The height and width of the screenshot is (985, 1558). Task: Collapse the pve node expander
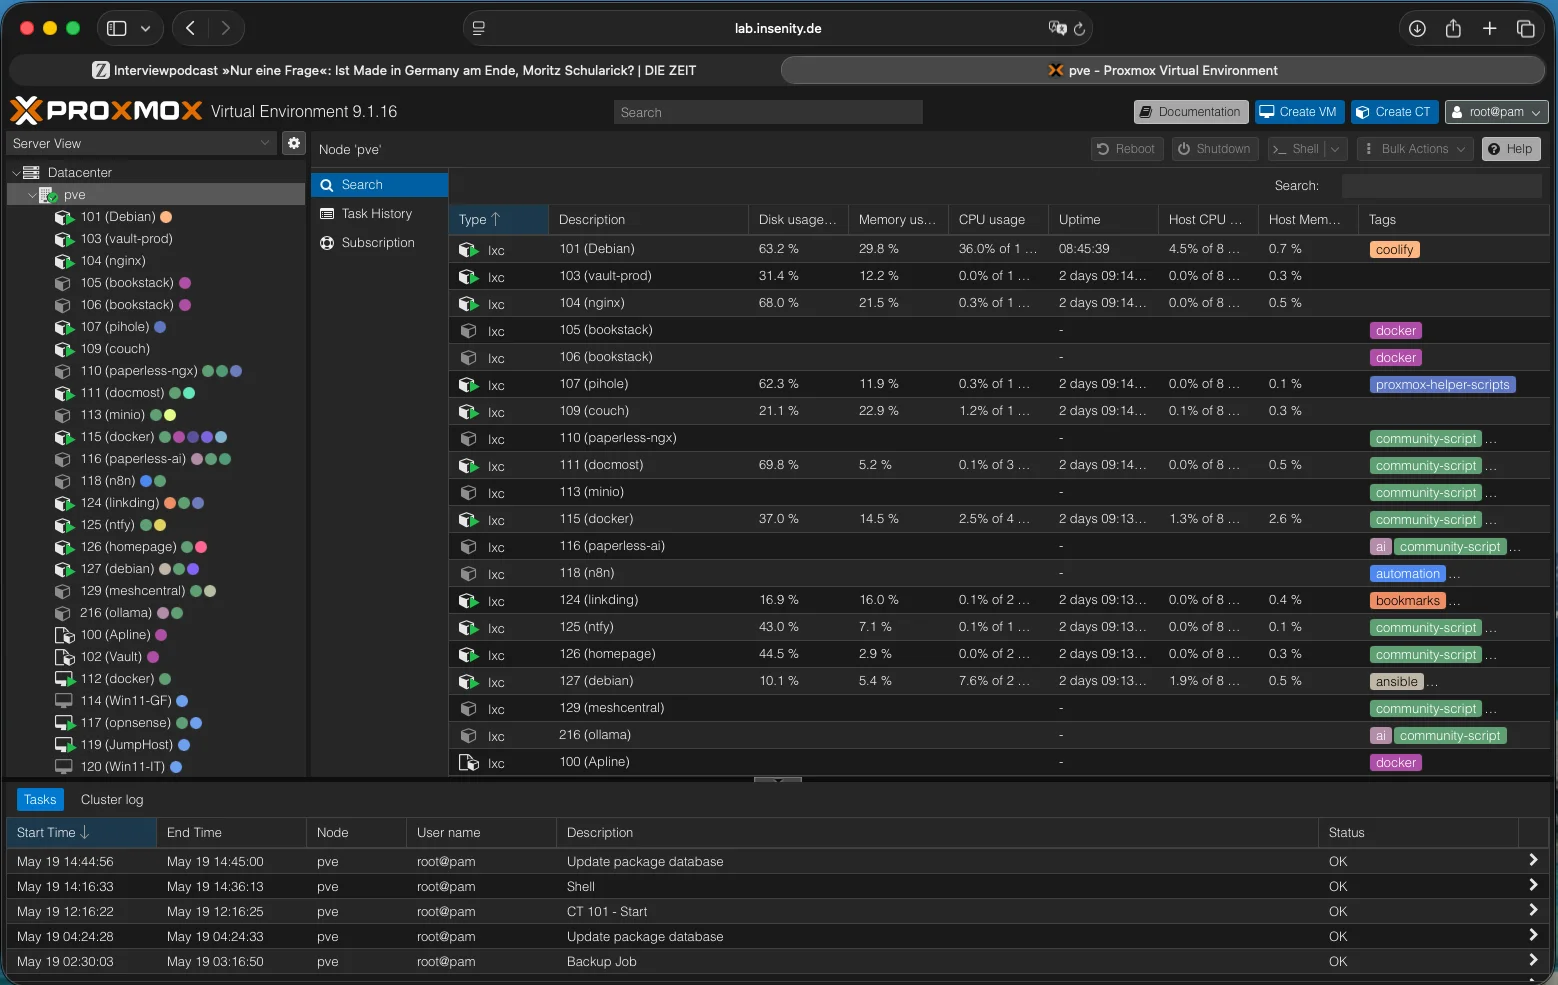(32, 195)
